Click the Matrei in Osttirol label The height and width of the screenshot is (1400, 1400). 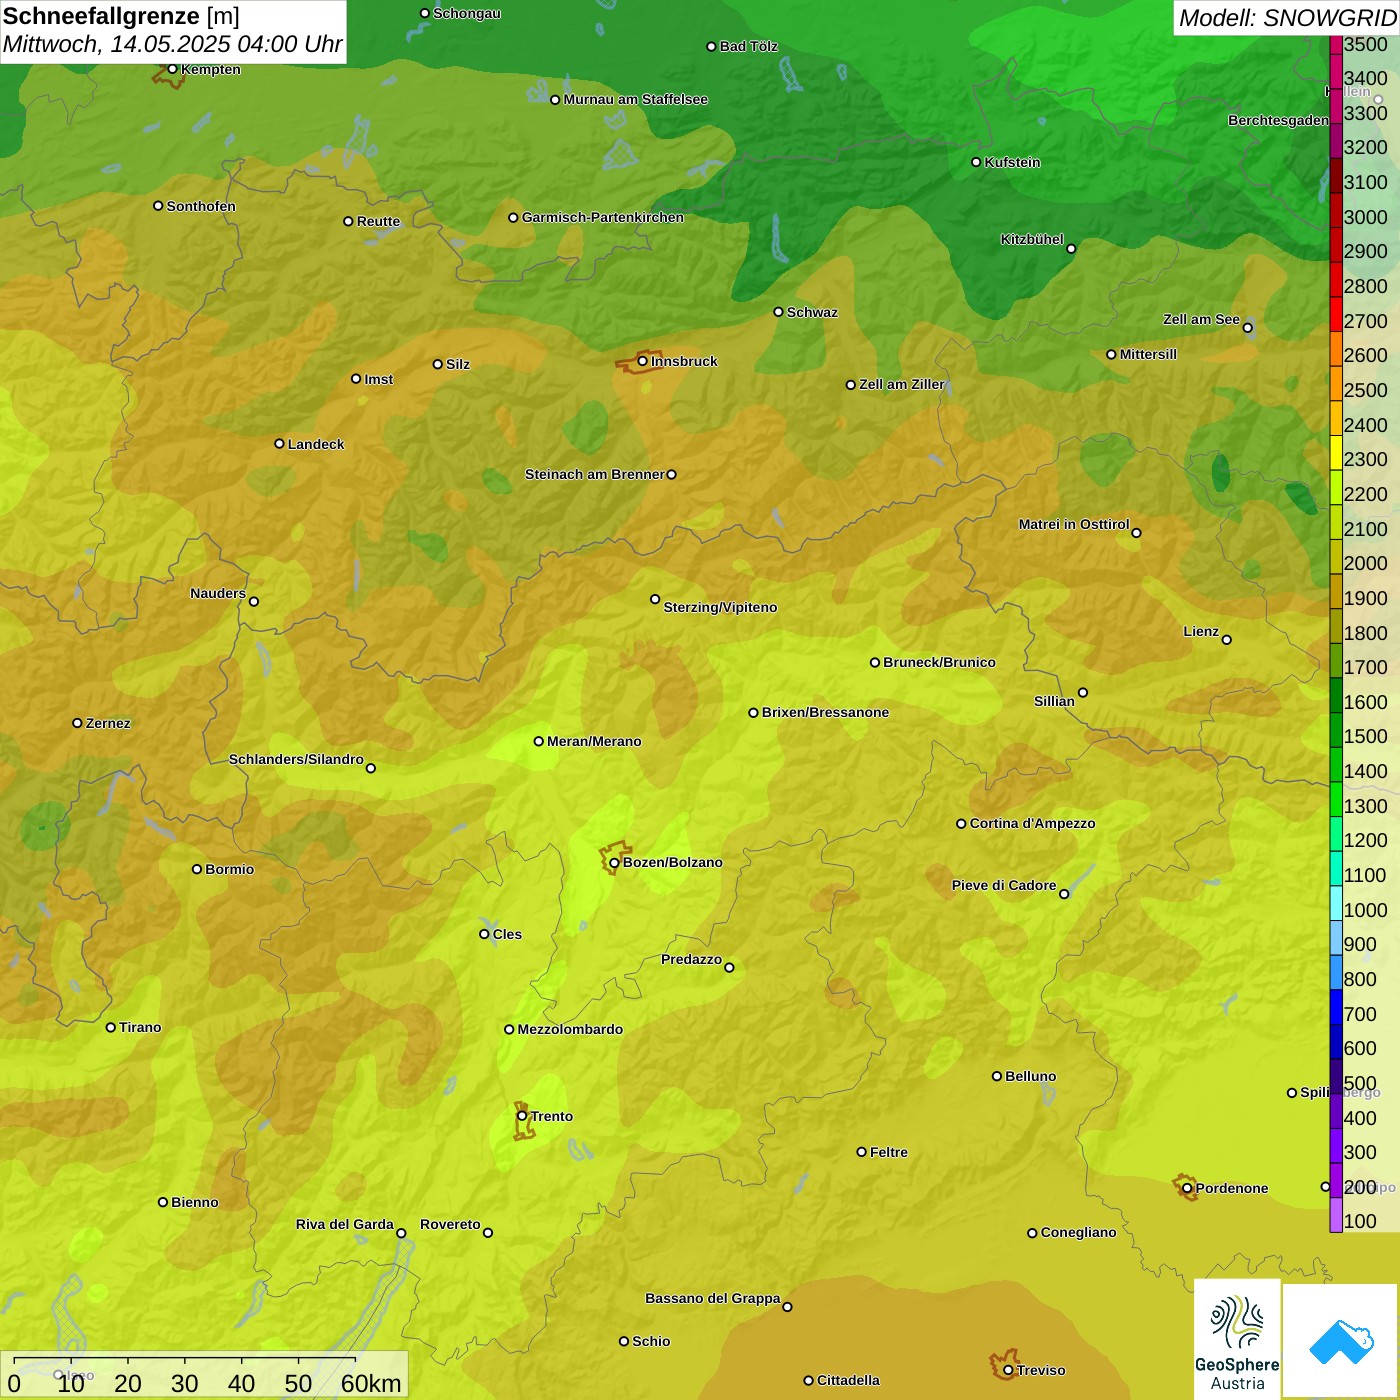1074,524
